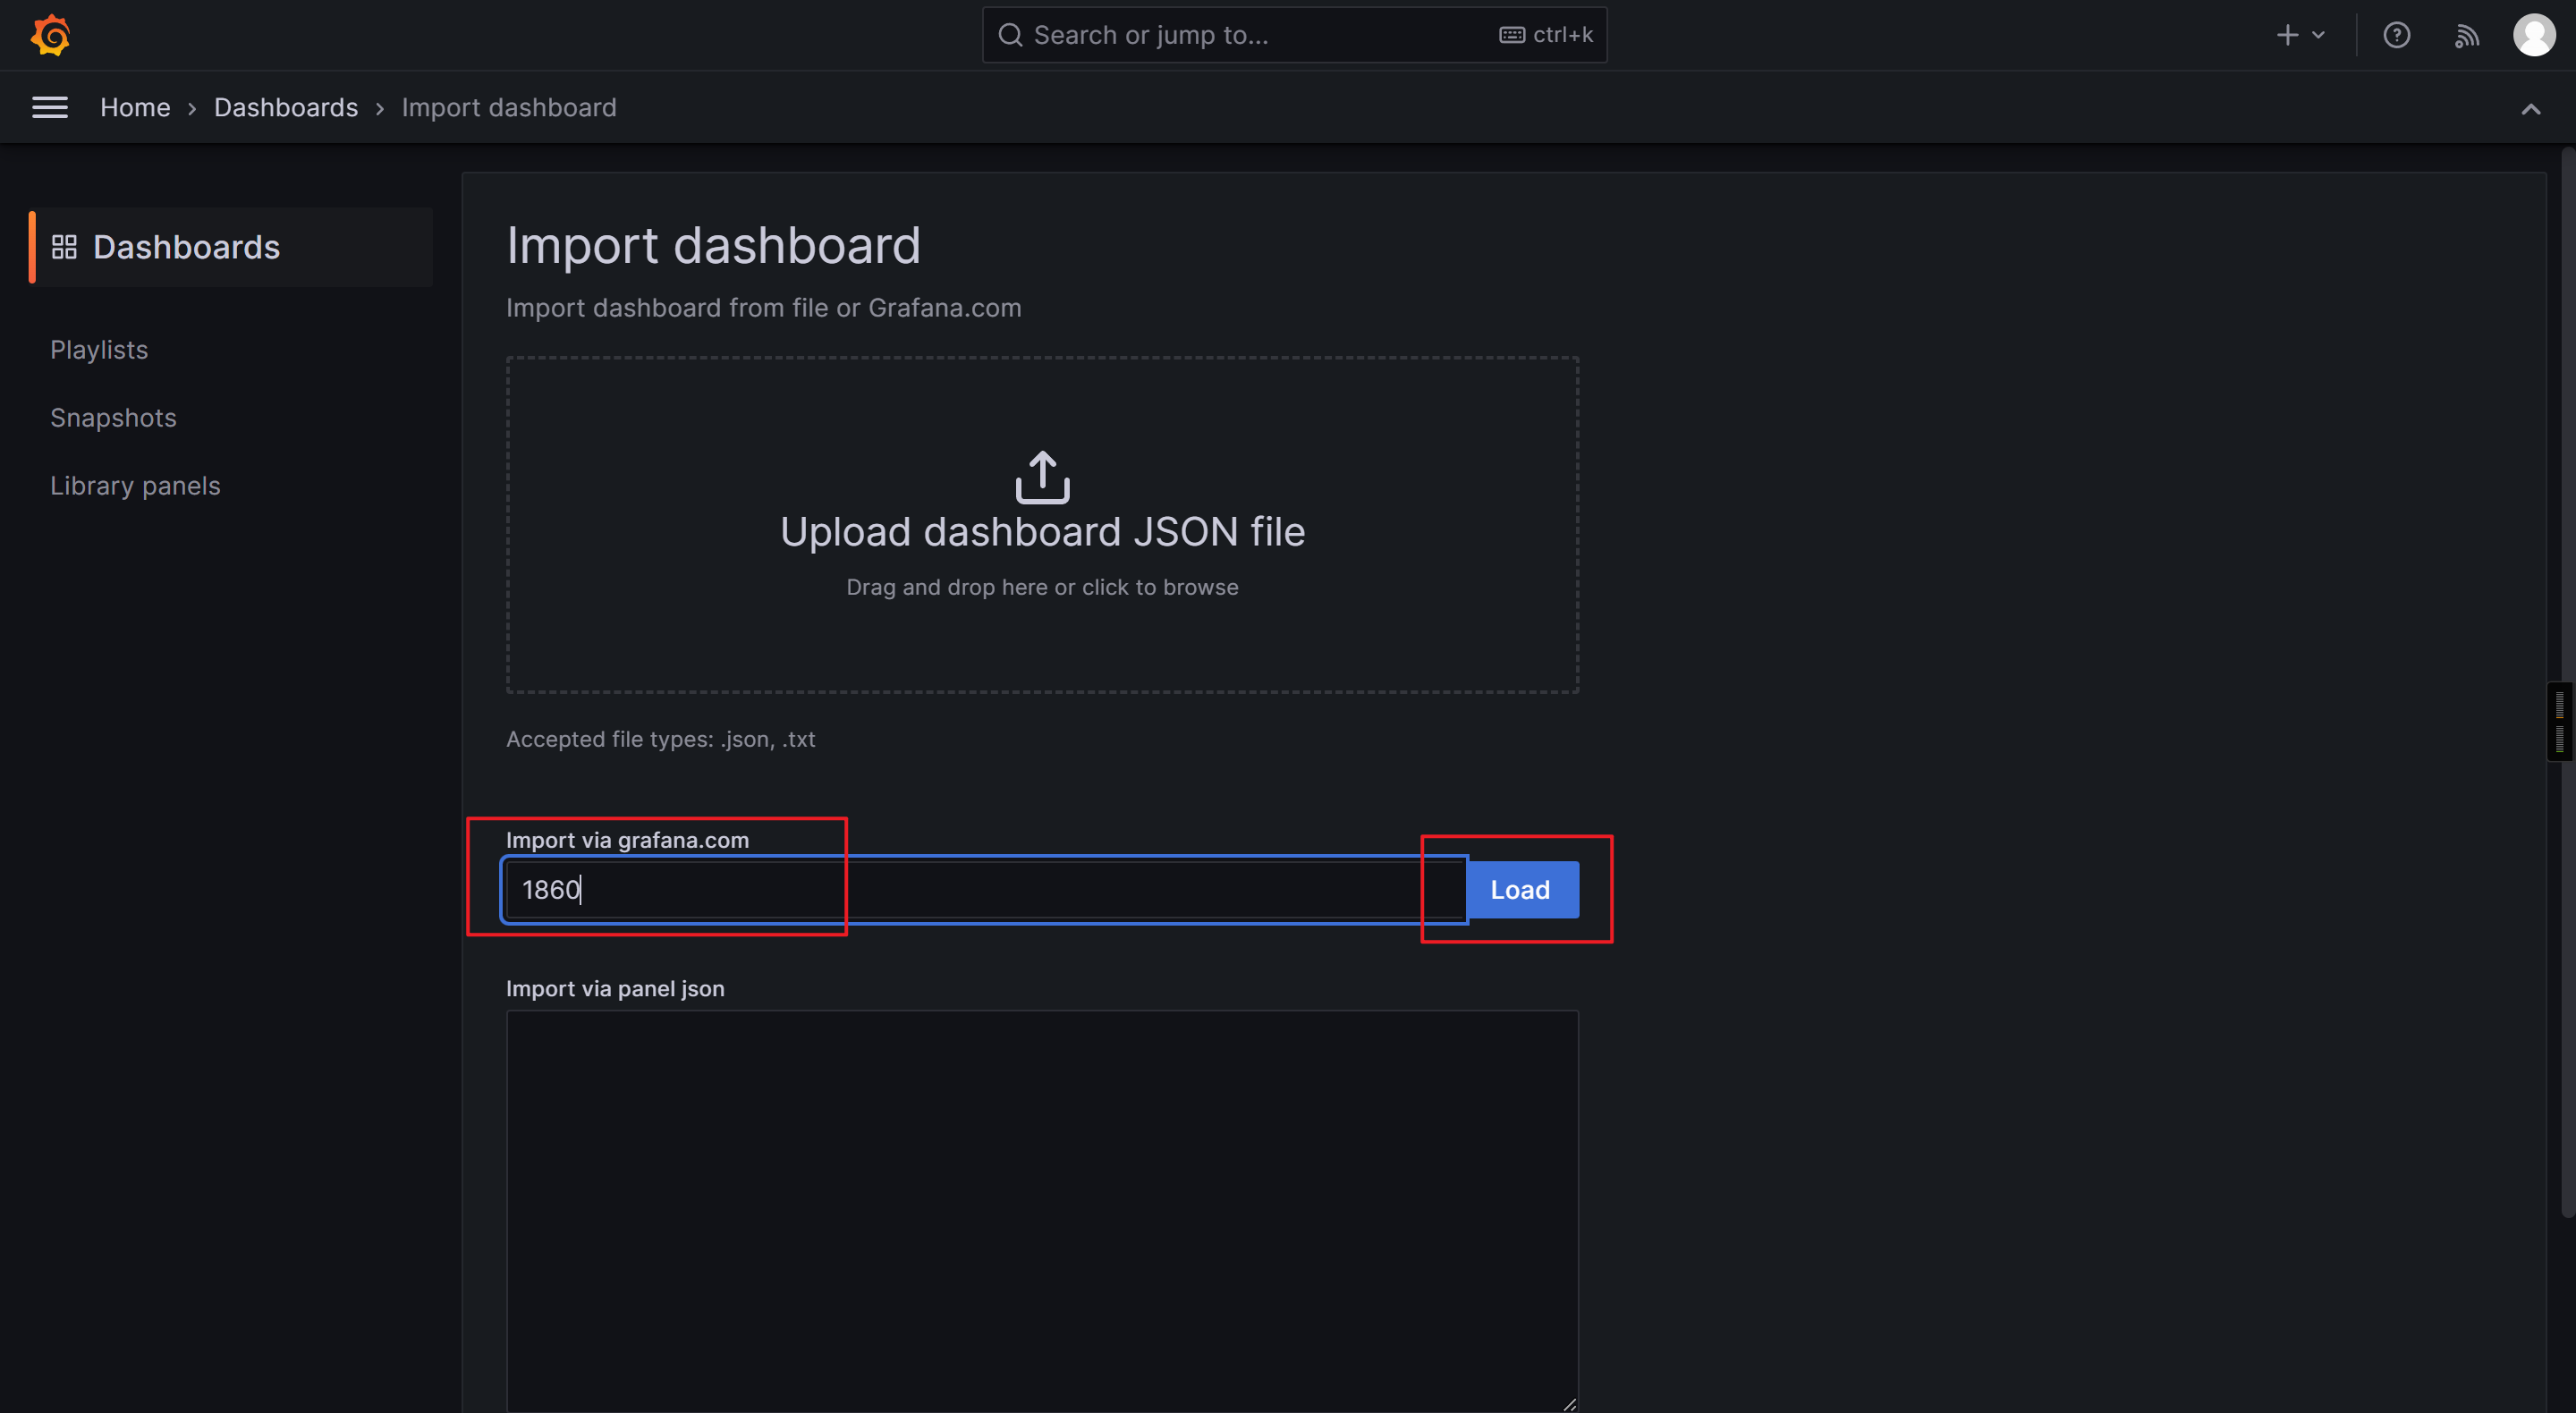Go to Library panels
Viewport: 2576px width, 1413px height.
[135, 486]
